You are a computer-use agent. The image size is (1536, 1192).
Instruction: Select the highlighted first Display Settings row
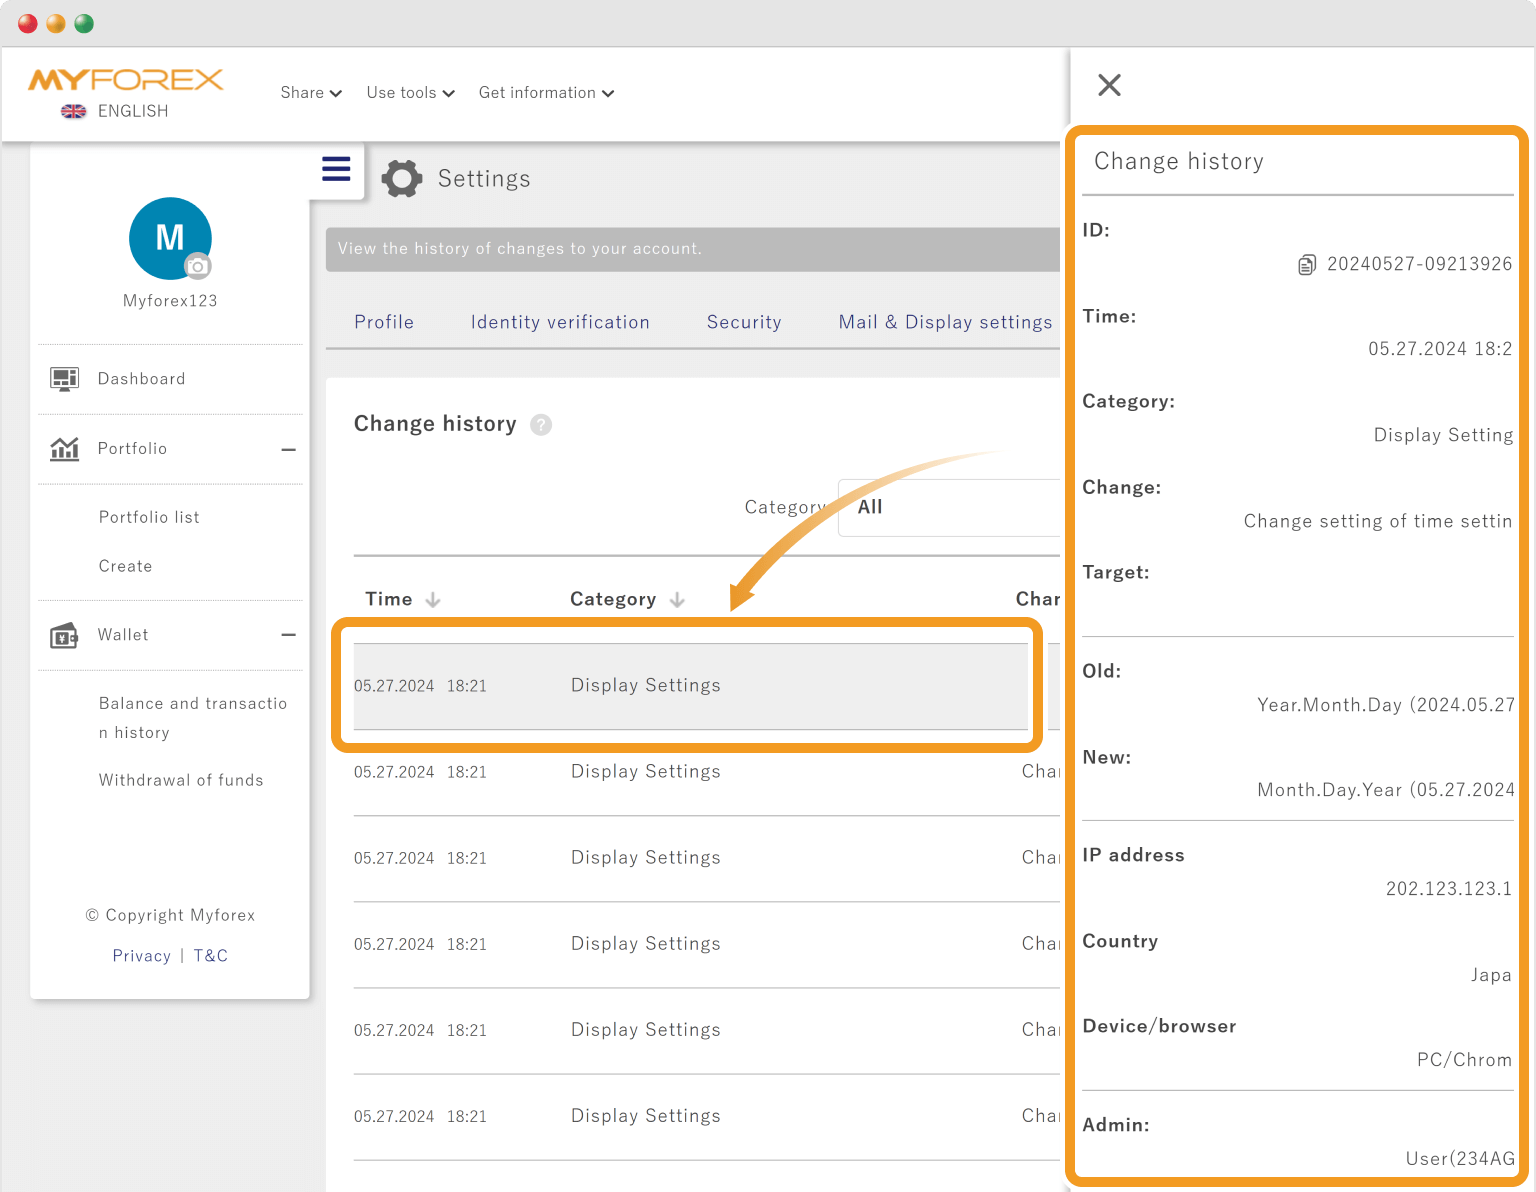click(691, 686)
